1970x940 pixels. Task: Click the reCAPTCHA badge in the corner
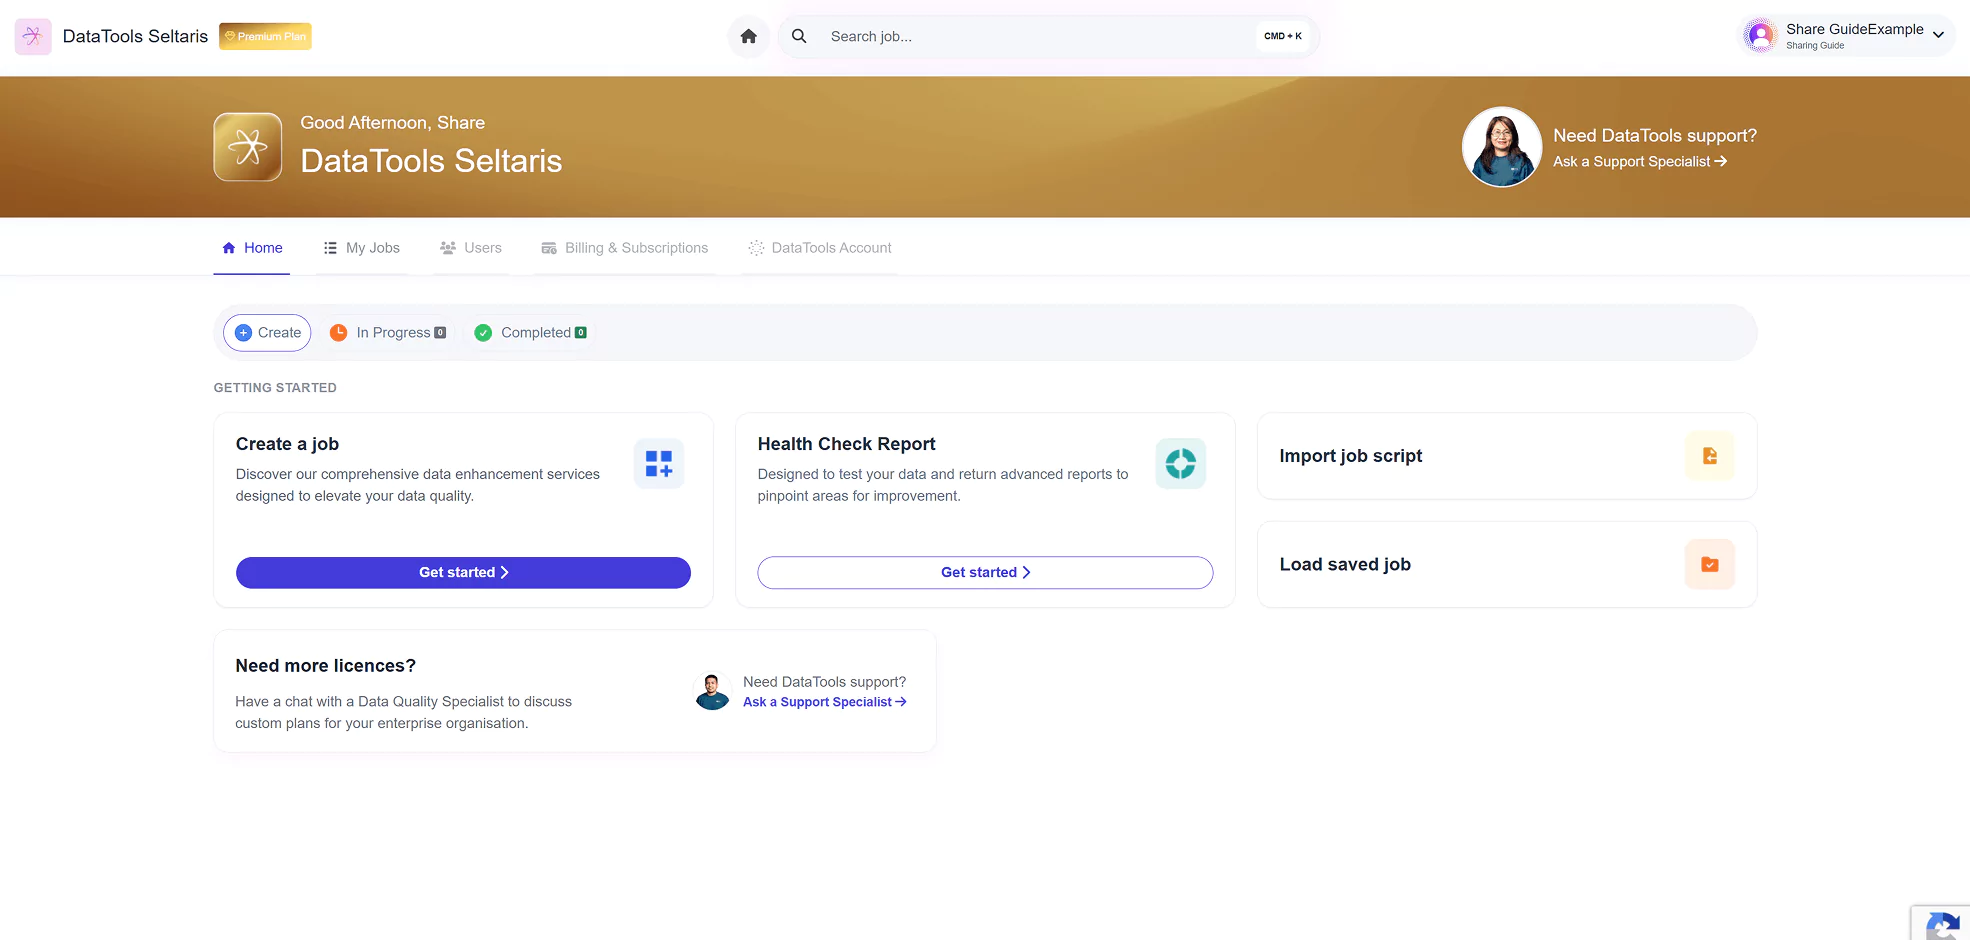point(1941,924)
